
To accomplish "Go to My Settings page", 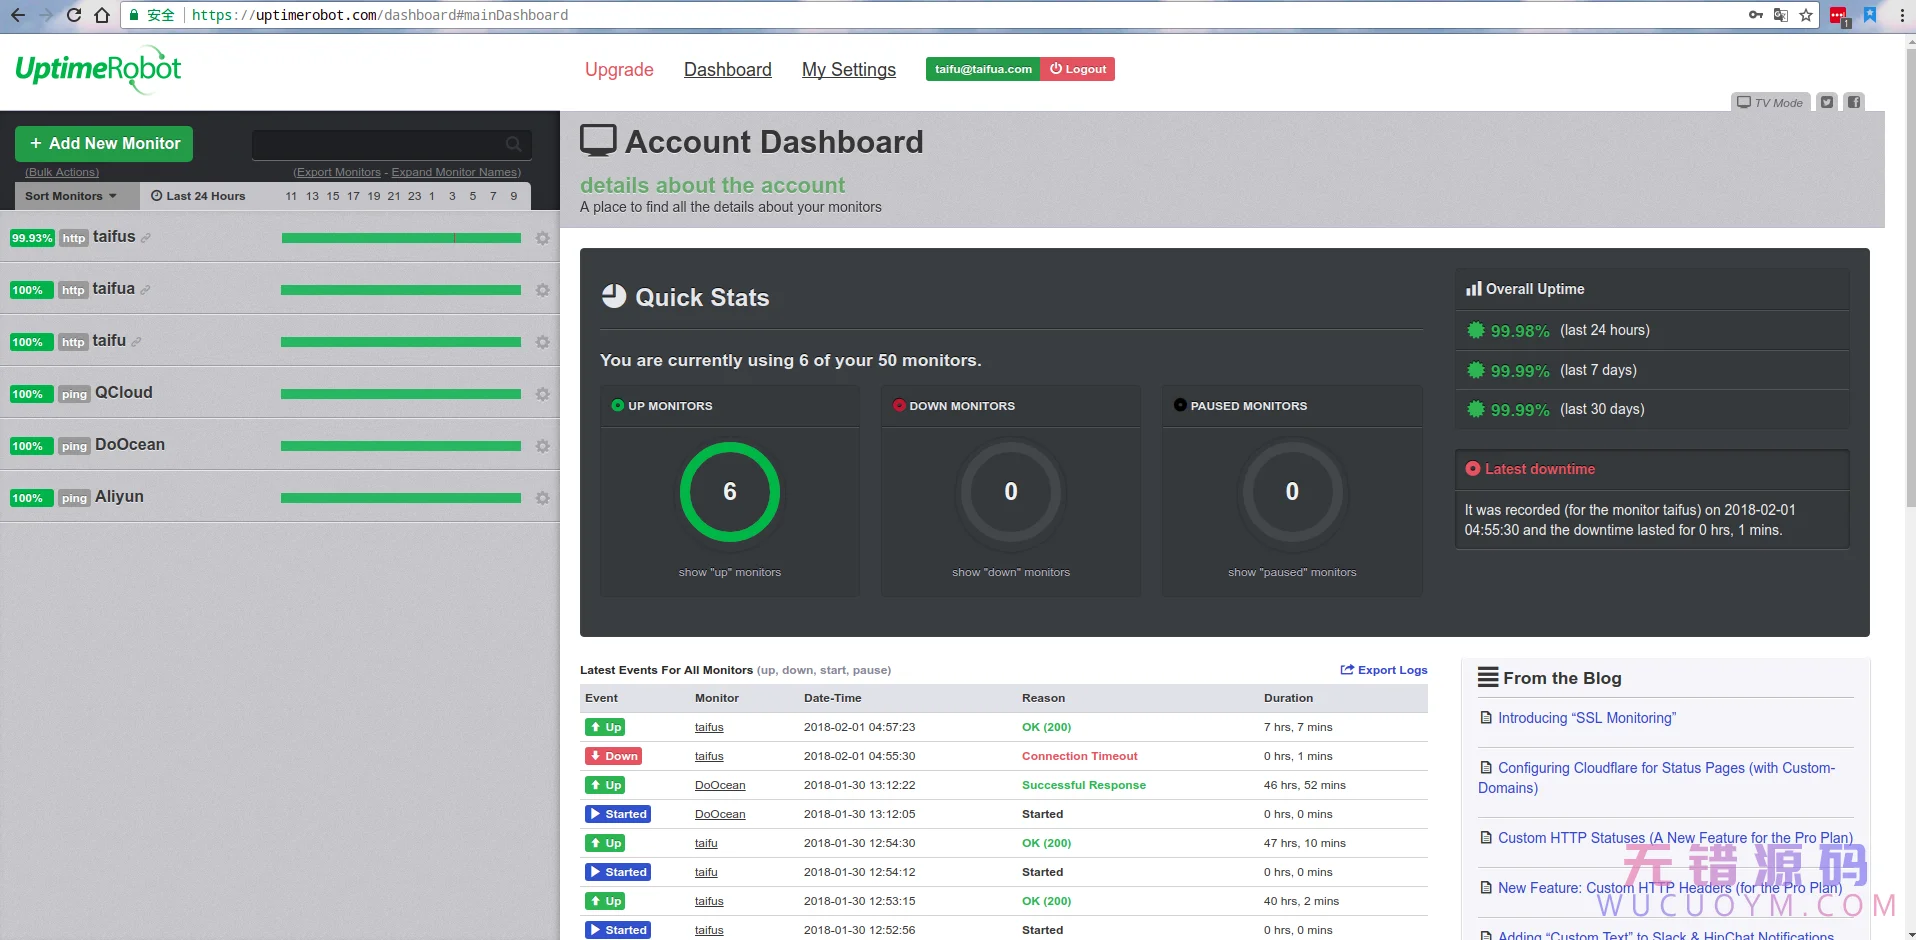I will 848,69.
